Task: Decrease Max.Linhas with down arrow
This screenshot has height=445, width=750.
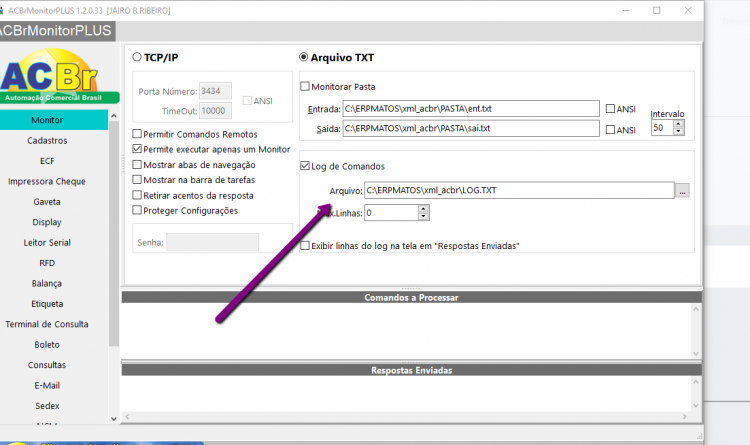Action: pos(423,216)
